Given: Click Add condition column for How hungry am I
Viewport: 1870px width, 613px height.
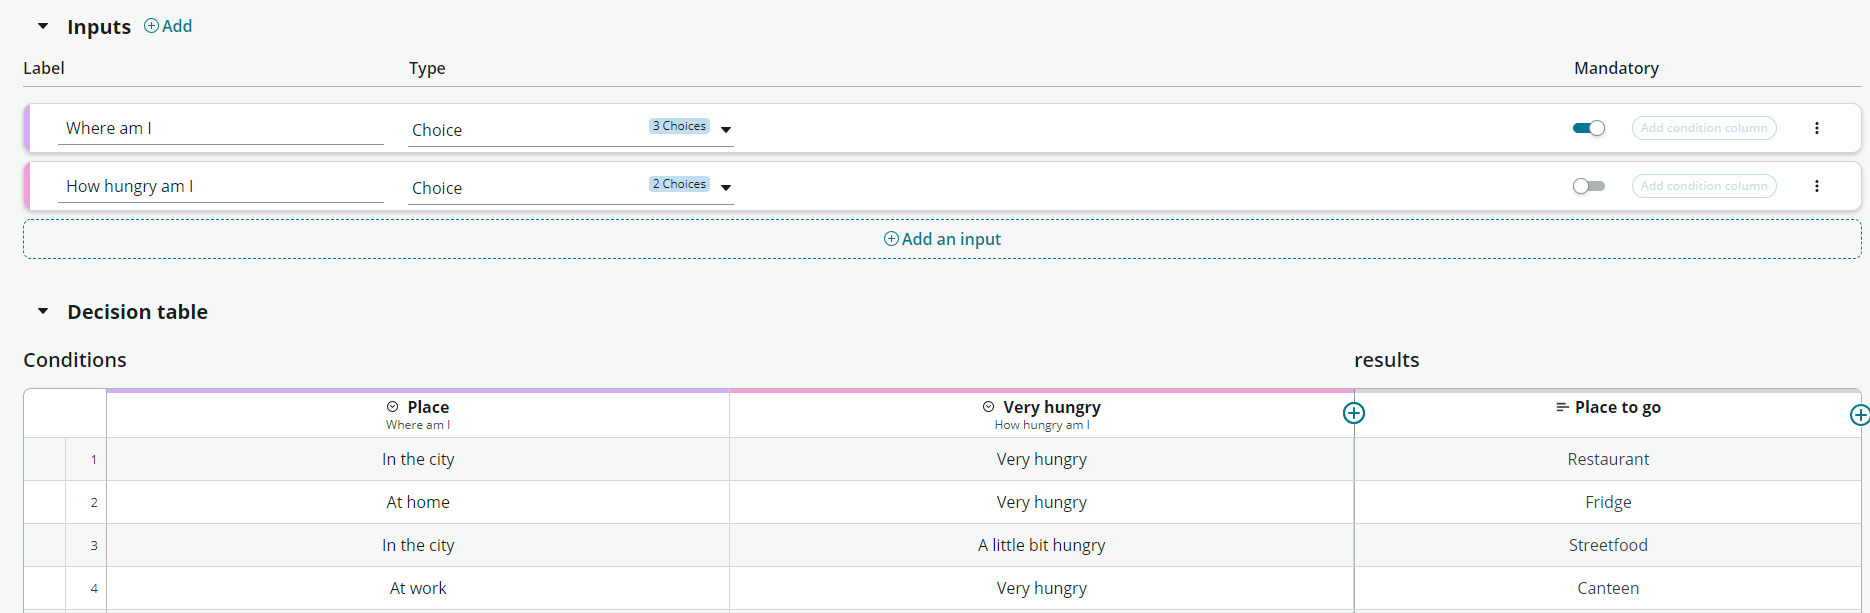Looking at the screenshot, I should tap(1703, 186).
